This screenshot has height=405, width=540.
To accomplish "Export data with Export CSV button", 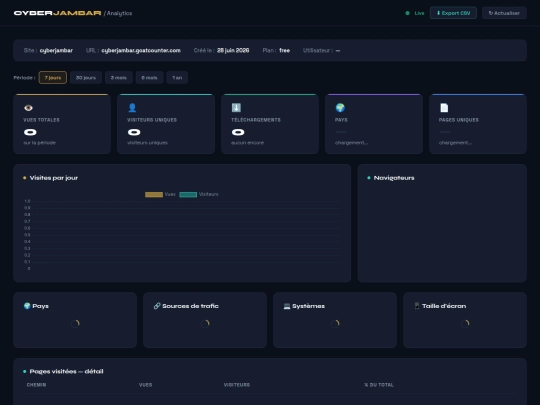I will click(453, 13).
